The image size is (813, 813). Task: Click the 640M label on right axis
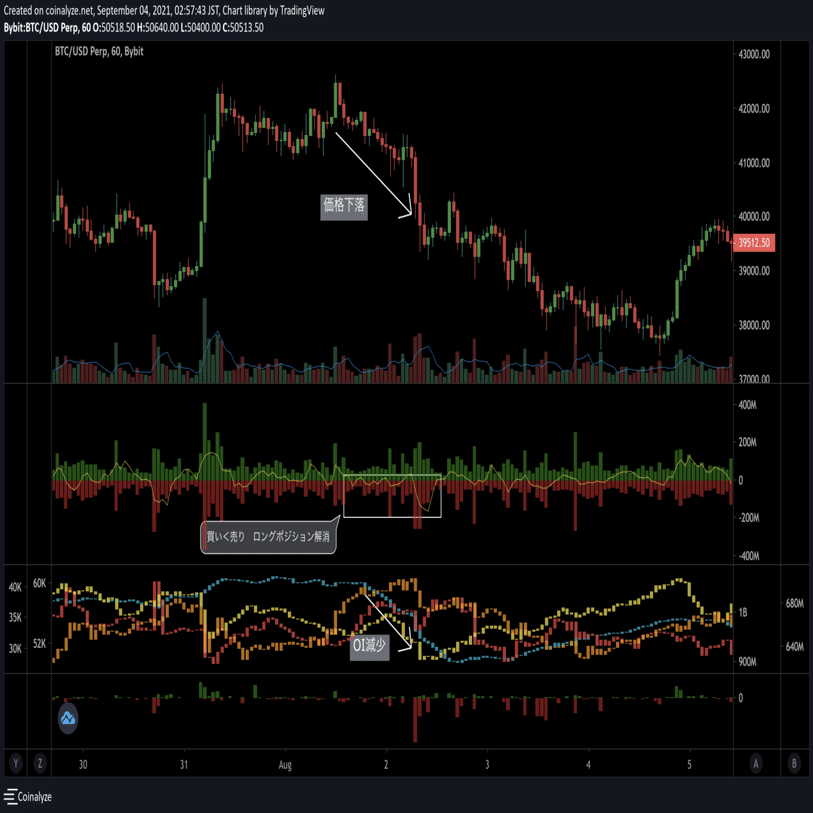[794, 647]
